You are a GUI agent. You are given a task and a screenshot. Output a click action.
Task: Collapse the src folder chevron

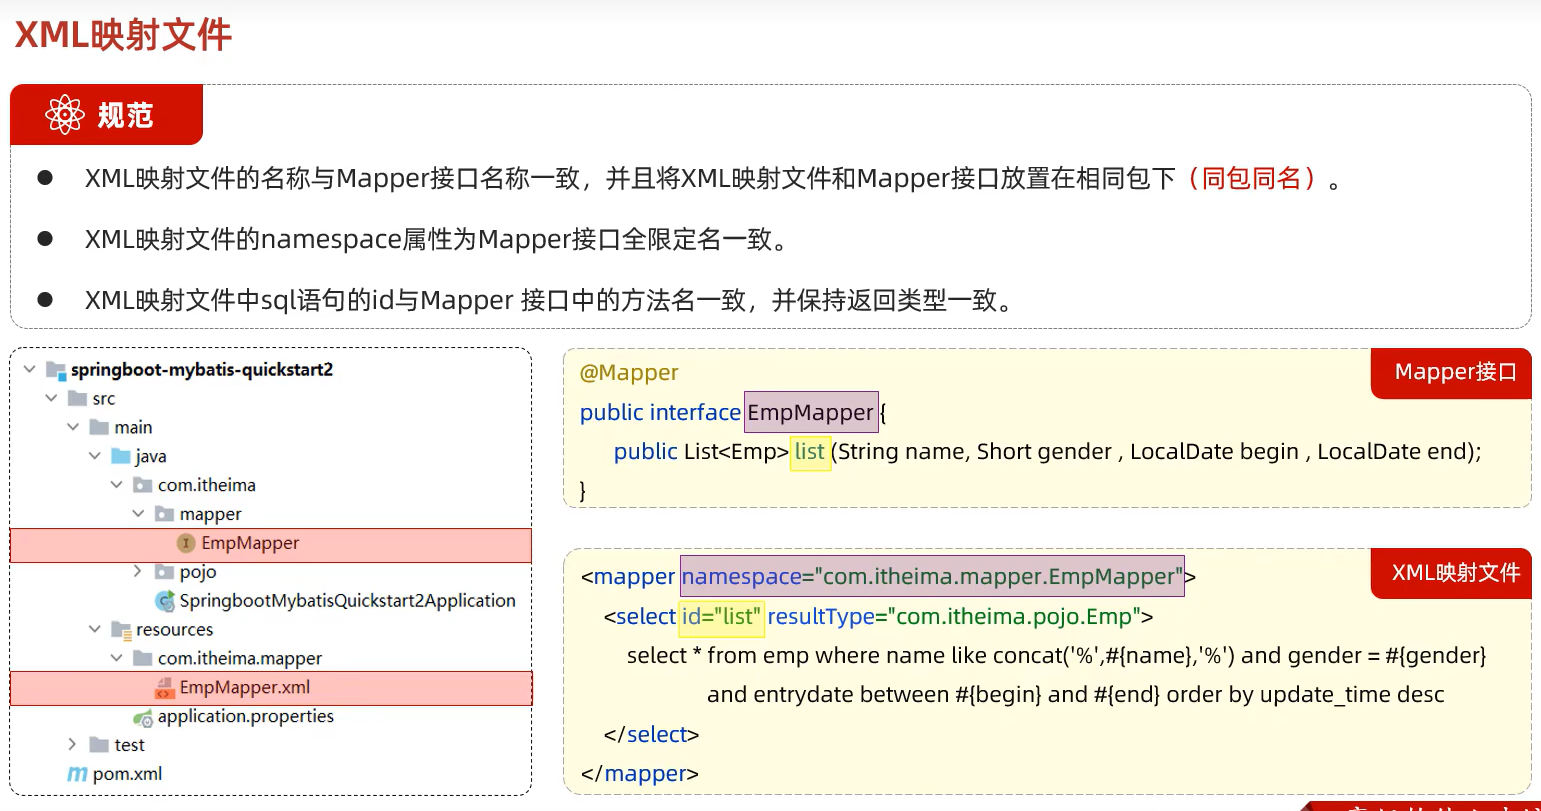(x=52, y=399)
